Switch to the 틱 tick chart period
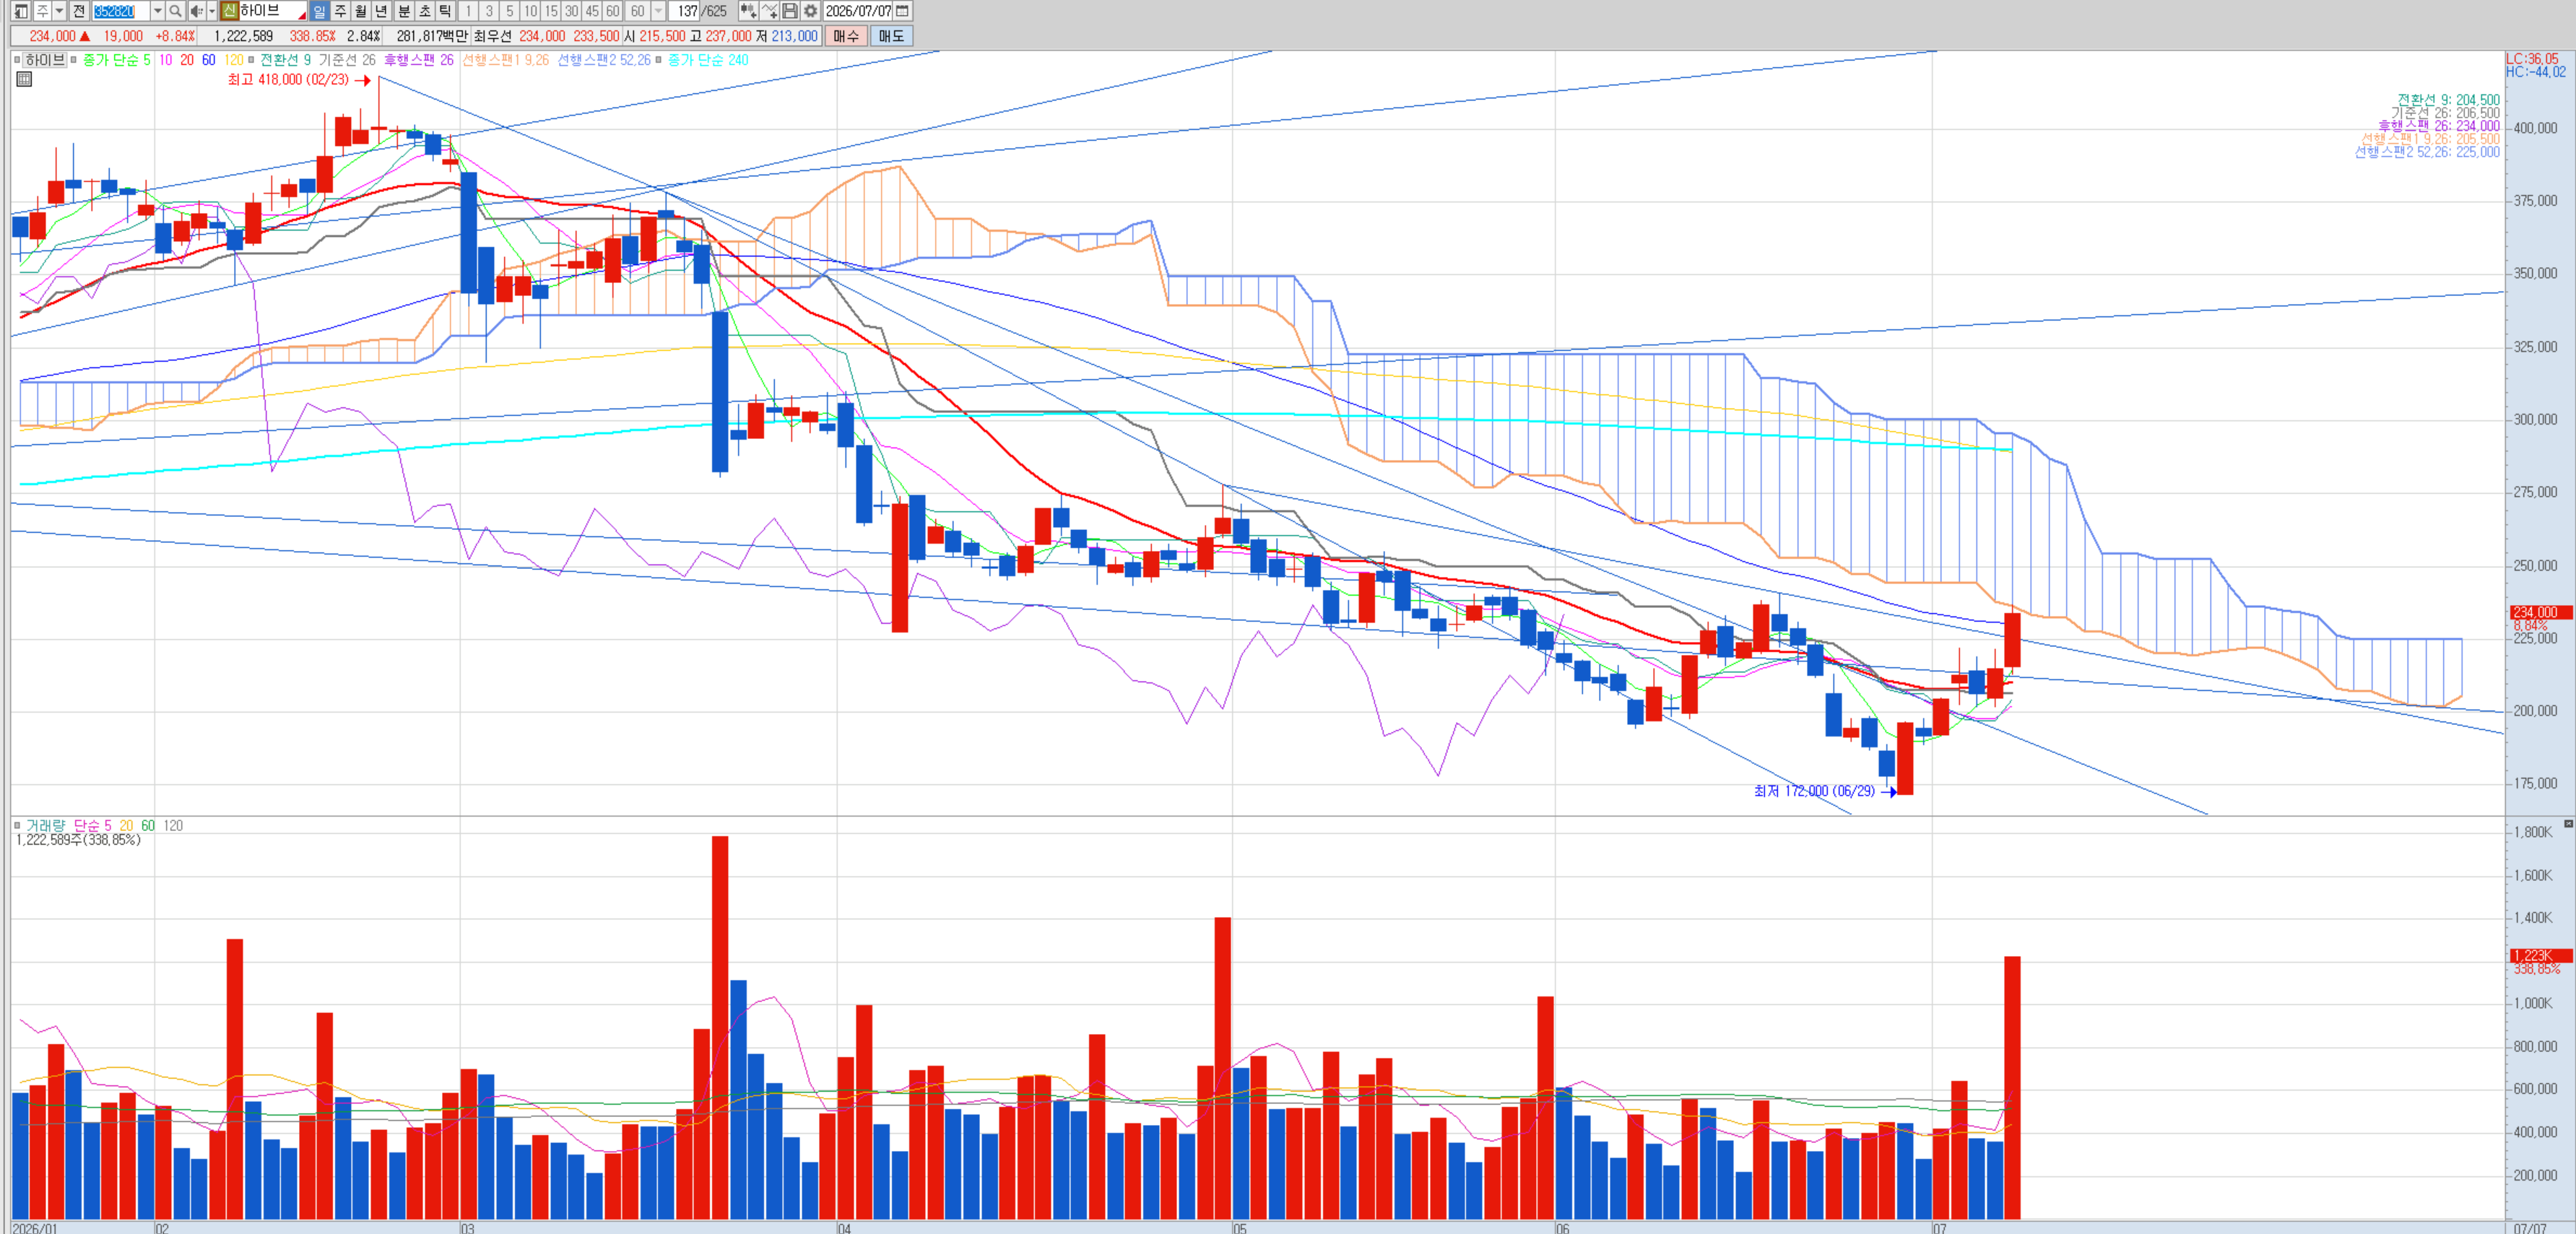This screenshot has height=1234, width=2576. [x=446, y=11]
